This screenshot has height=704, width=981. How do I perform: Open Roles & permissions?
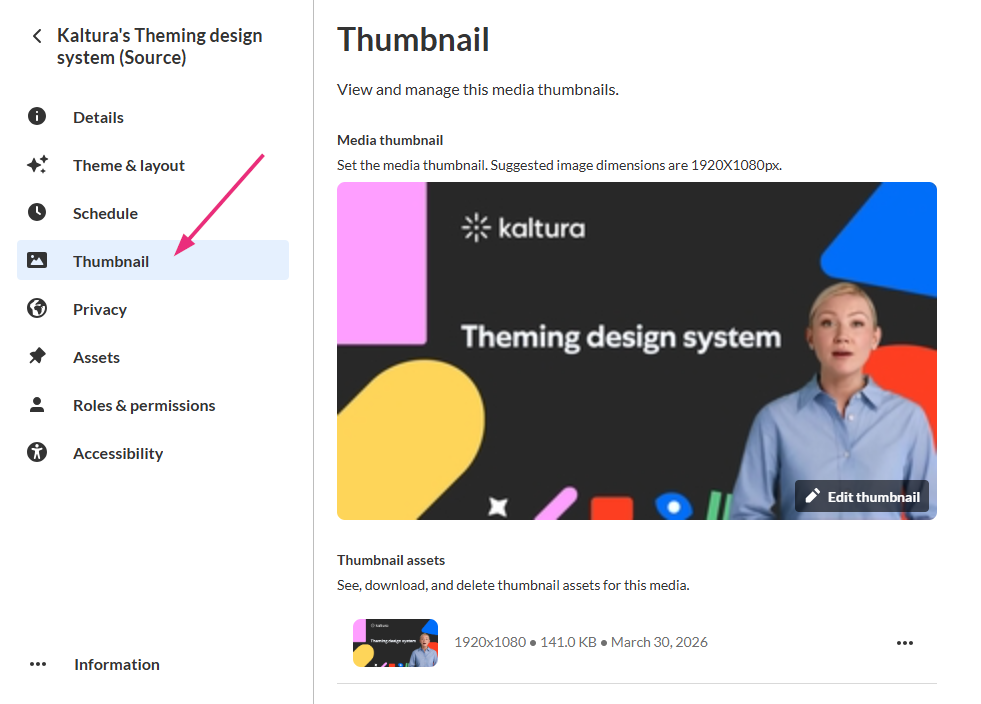click(x=153, y=406)
